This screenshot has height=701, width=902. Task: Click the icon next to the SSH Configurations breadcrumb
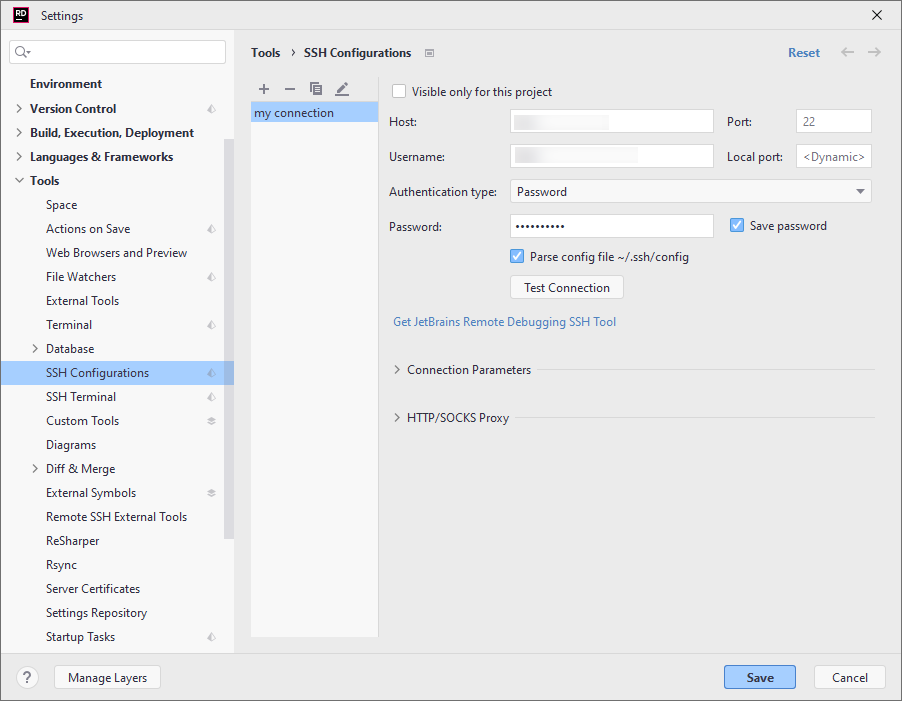point(432,53)
